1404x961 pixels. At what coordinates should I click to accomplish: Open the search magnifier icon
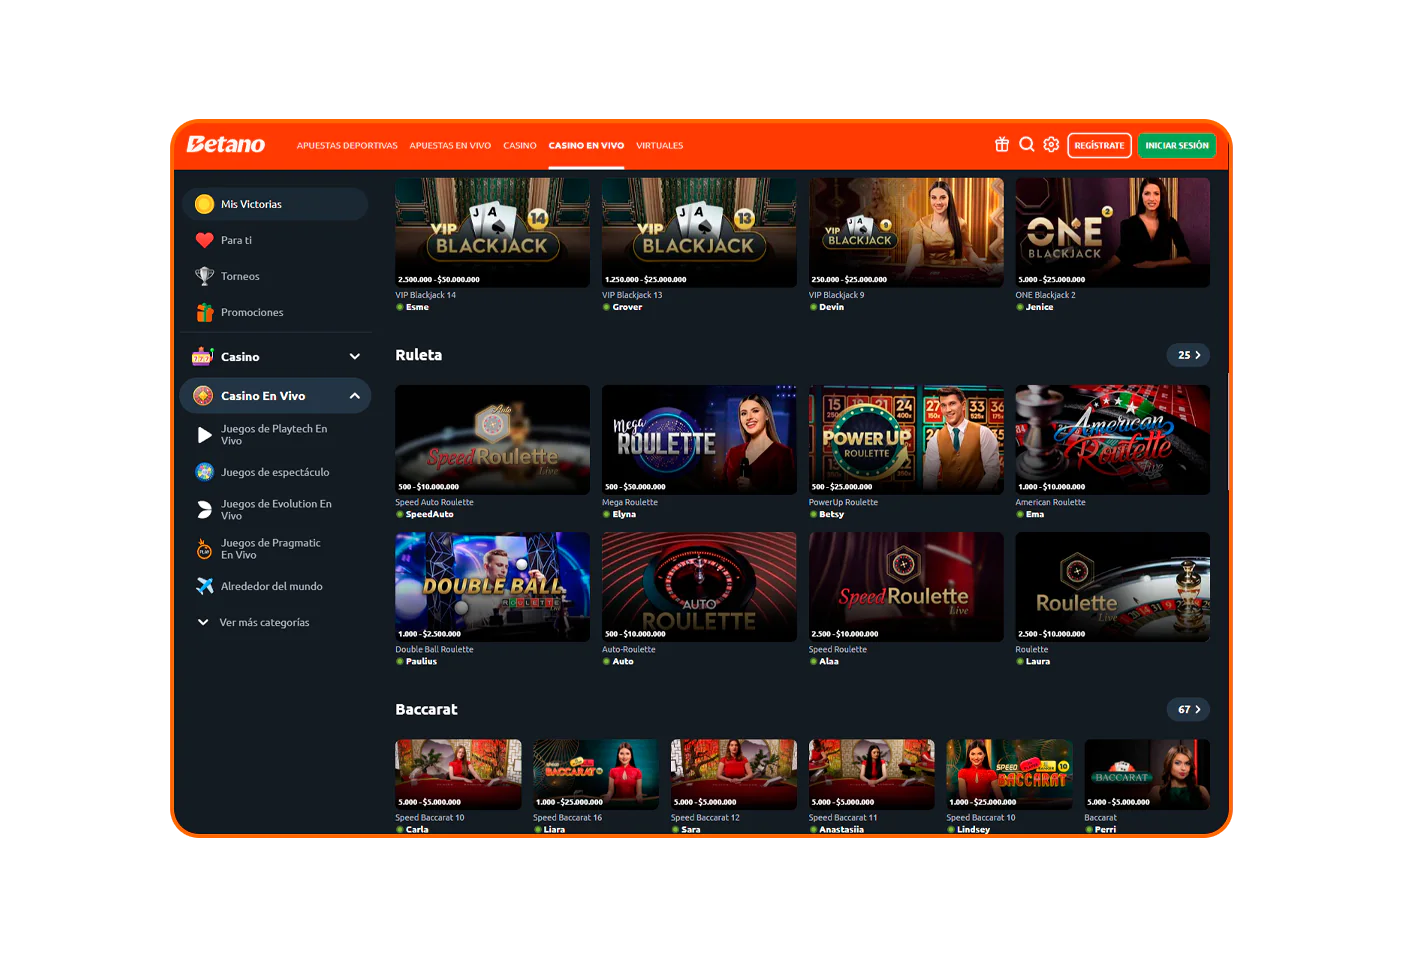[x=1027, y=145]
